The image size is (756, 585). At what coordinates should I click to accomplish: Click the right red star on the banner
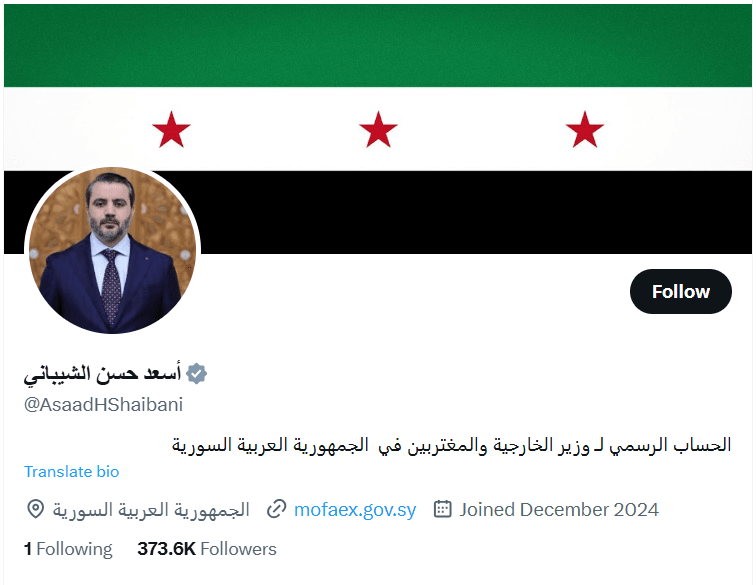coord(584,129)
